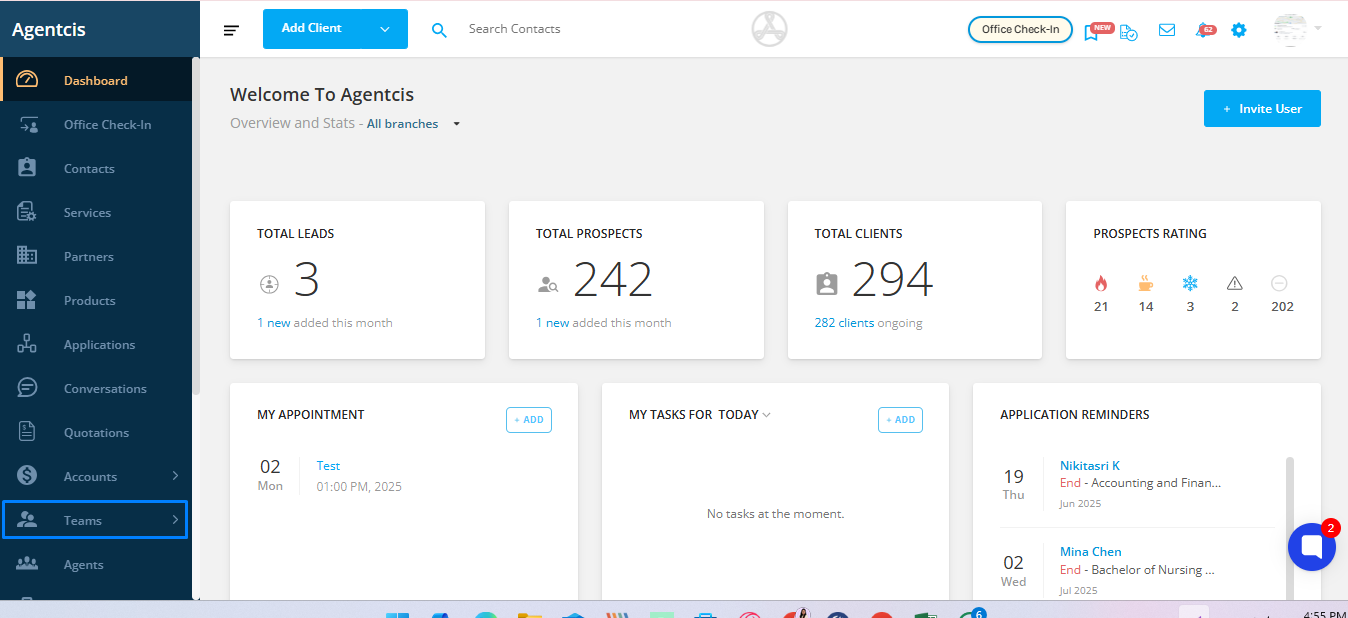This screenshot has width=1348, height=618.
Task: Click 'Bachelor of Nursing ...' reminder text
Action: tap(1153, 570)
